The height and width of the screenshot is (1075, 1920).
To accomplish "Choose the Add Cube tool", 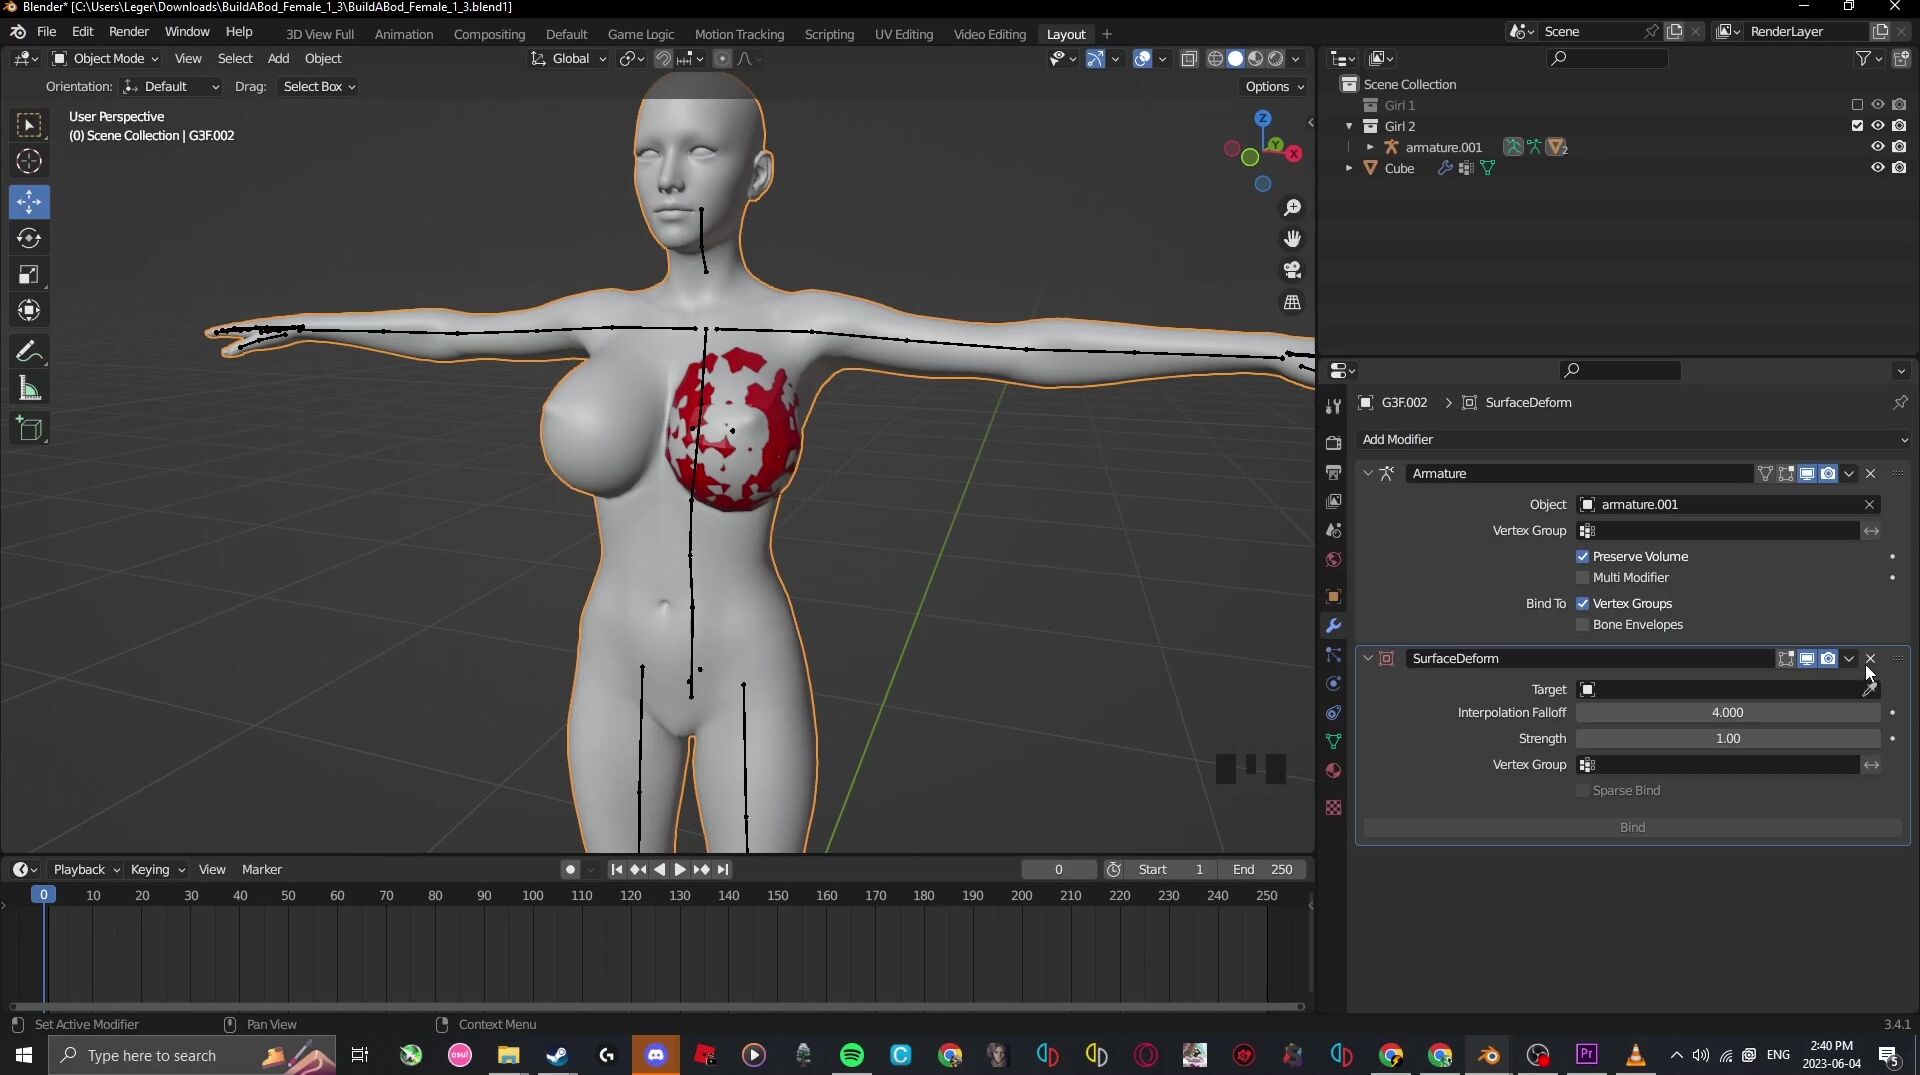I will (29, 429).
